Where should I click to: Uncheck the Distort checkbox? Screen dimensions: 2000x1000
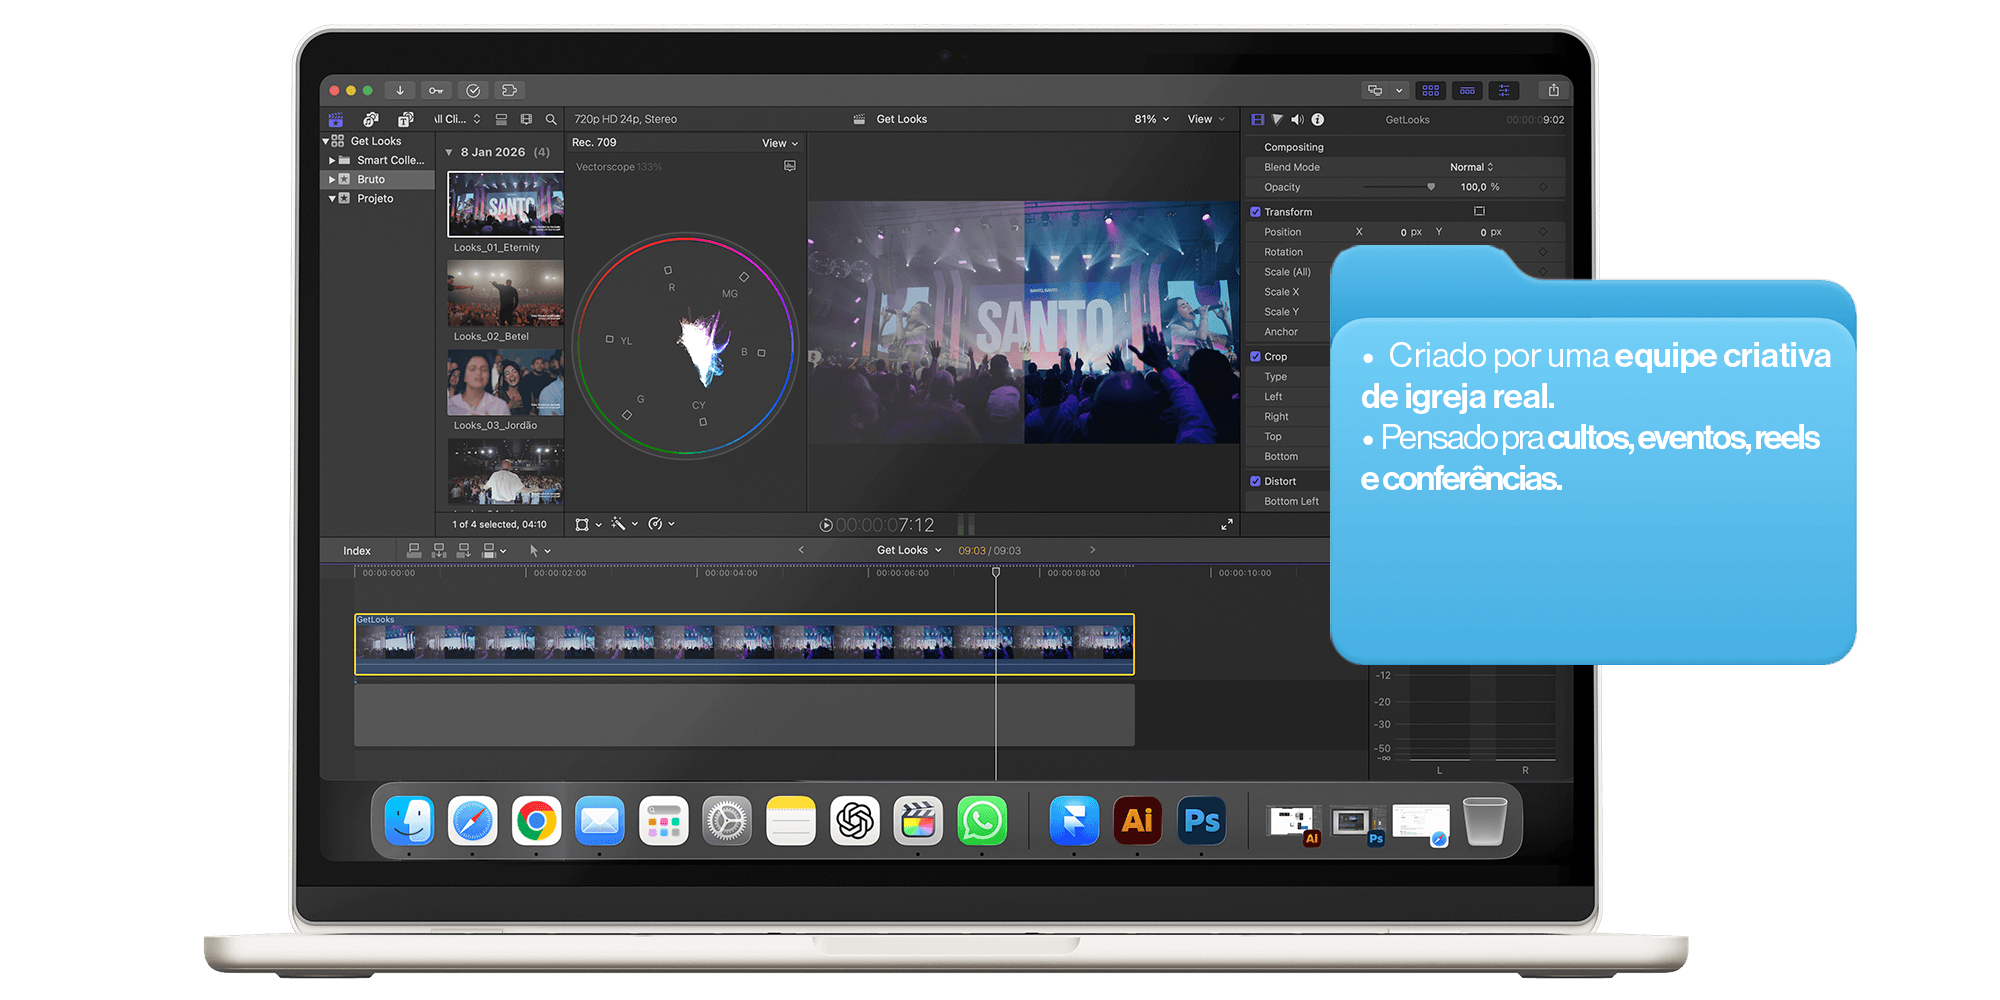tap(1255, 481)
